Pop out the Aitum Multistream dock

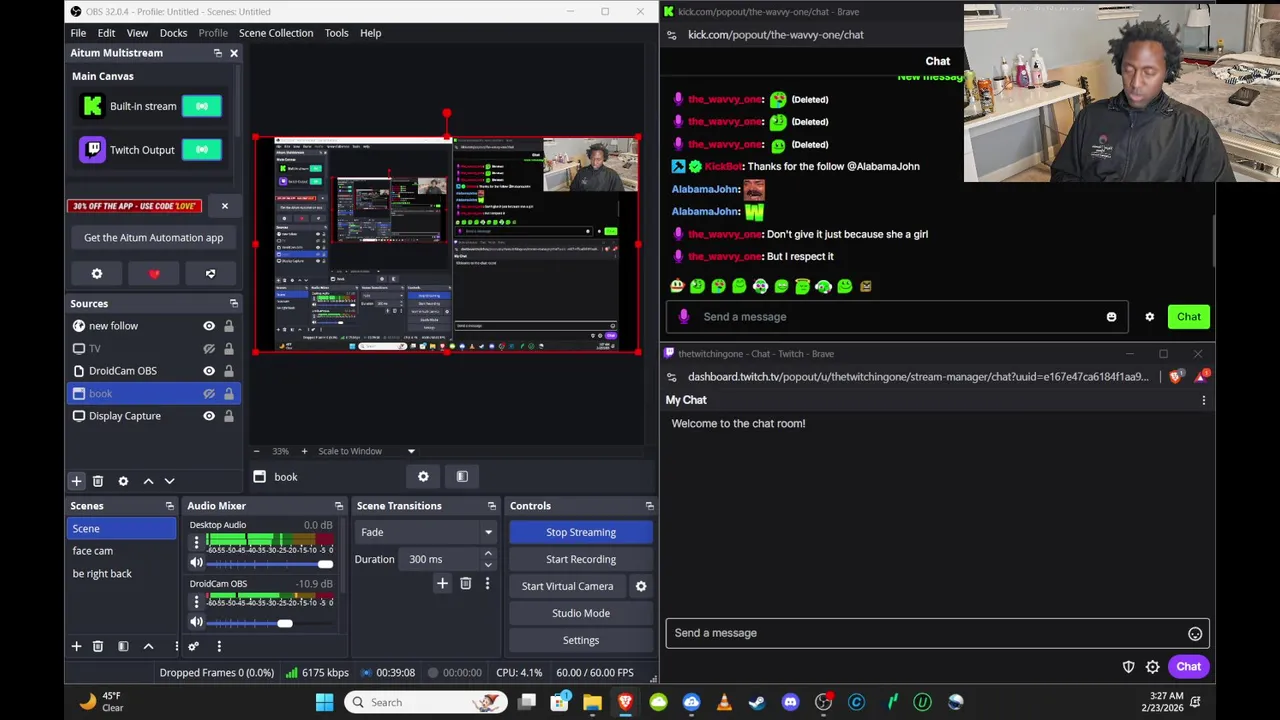tap(217, 53)
